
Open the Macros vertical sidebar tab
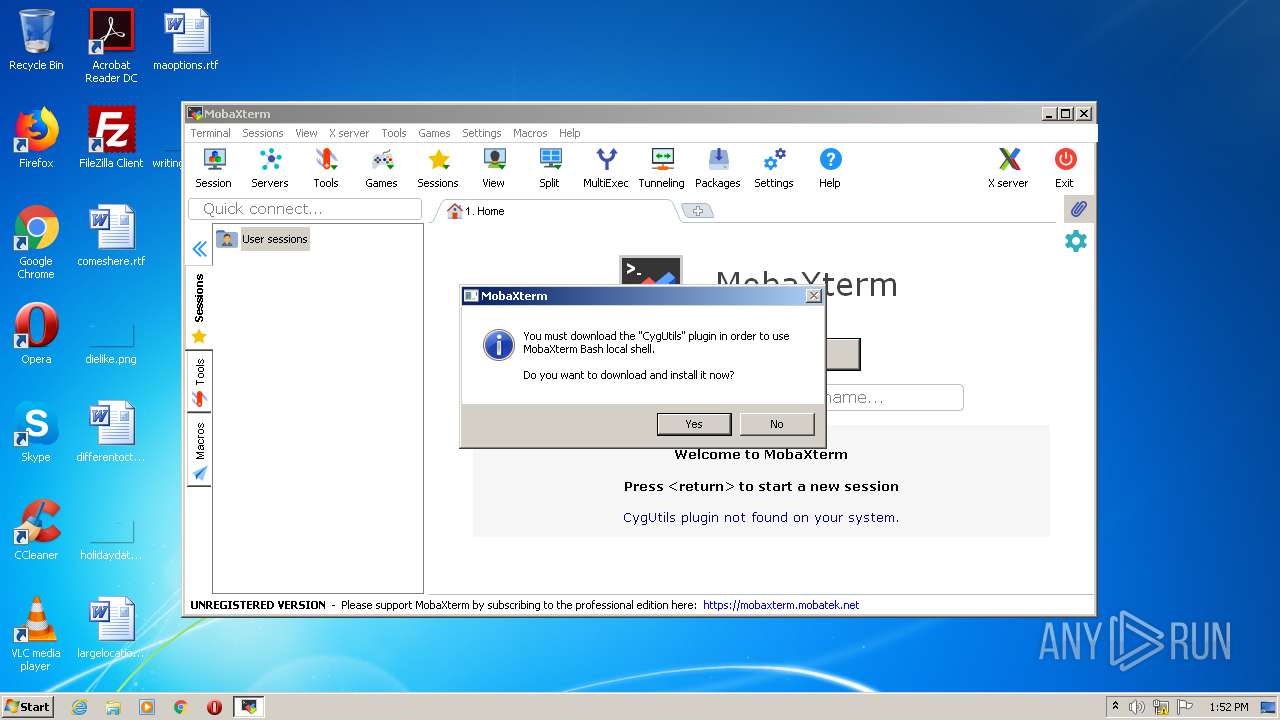coord(199,450)
